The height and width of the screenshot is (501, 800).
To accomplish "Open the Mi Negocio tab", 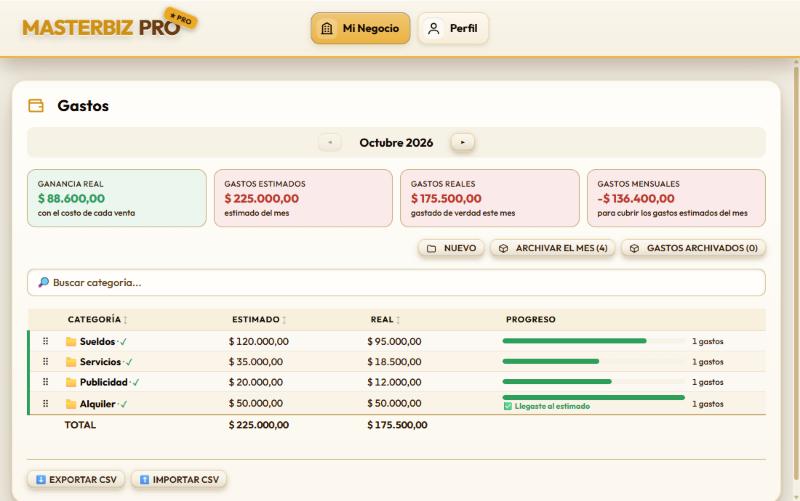I will click(361, 29).
